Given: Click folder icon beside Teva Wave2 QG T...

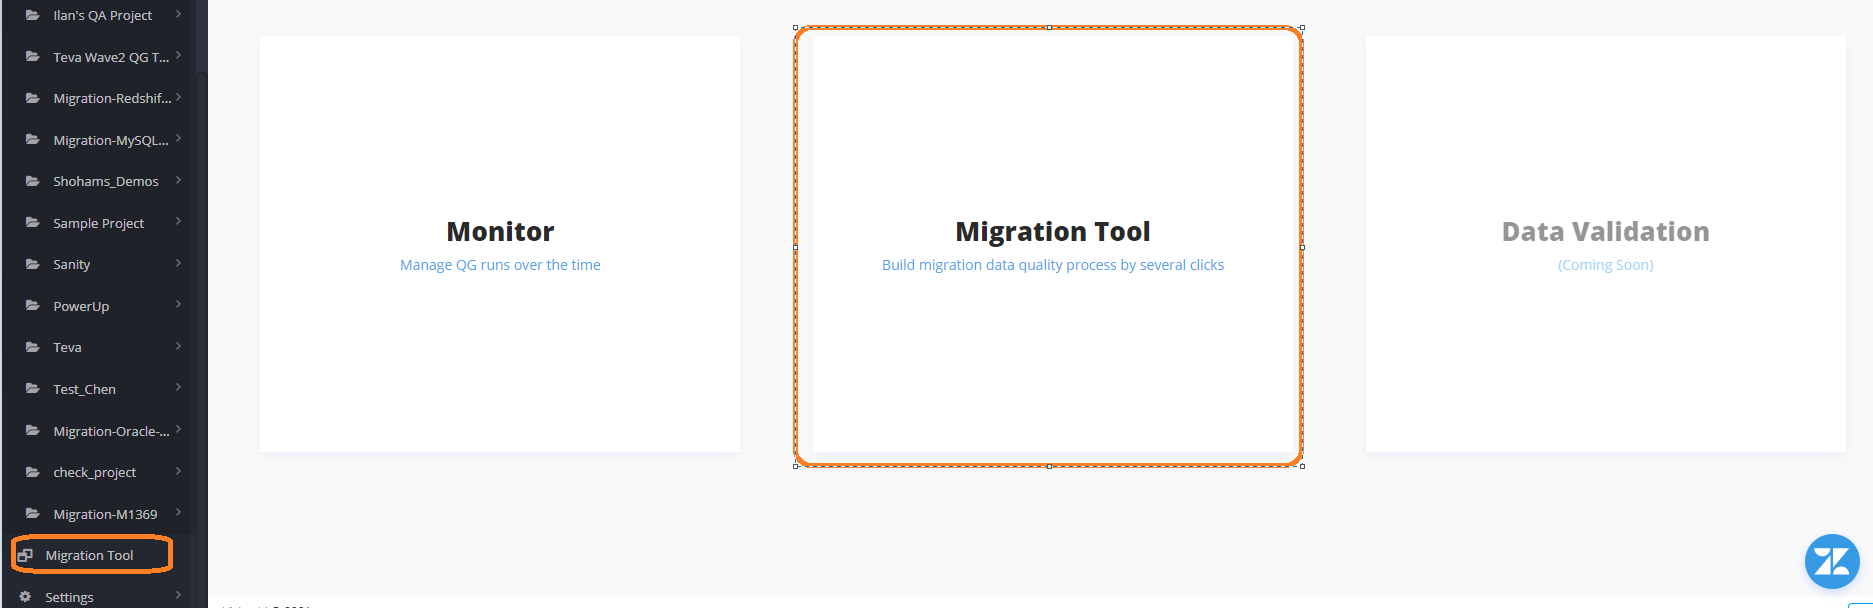Looking at the screenshot, I should [33, 56].
